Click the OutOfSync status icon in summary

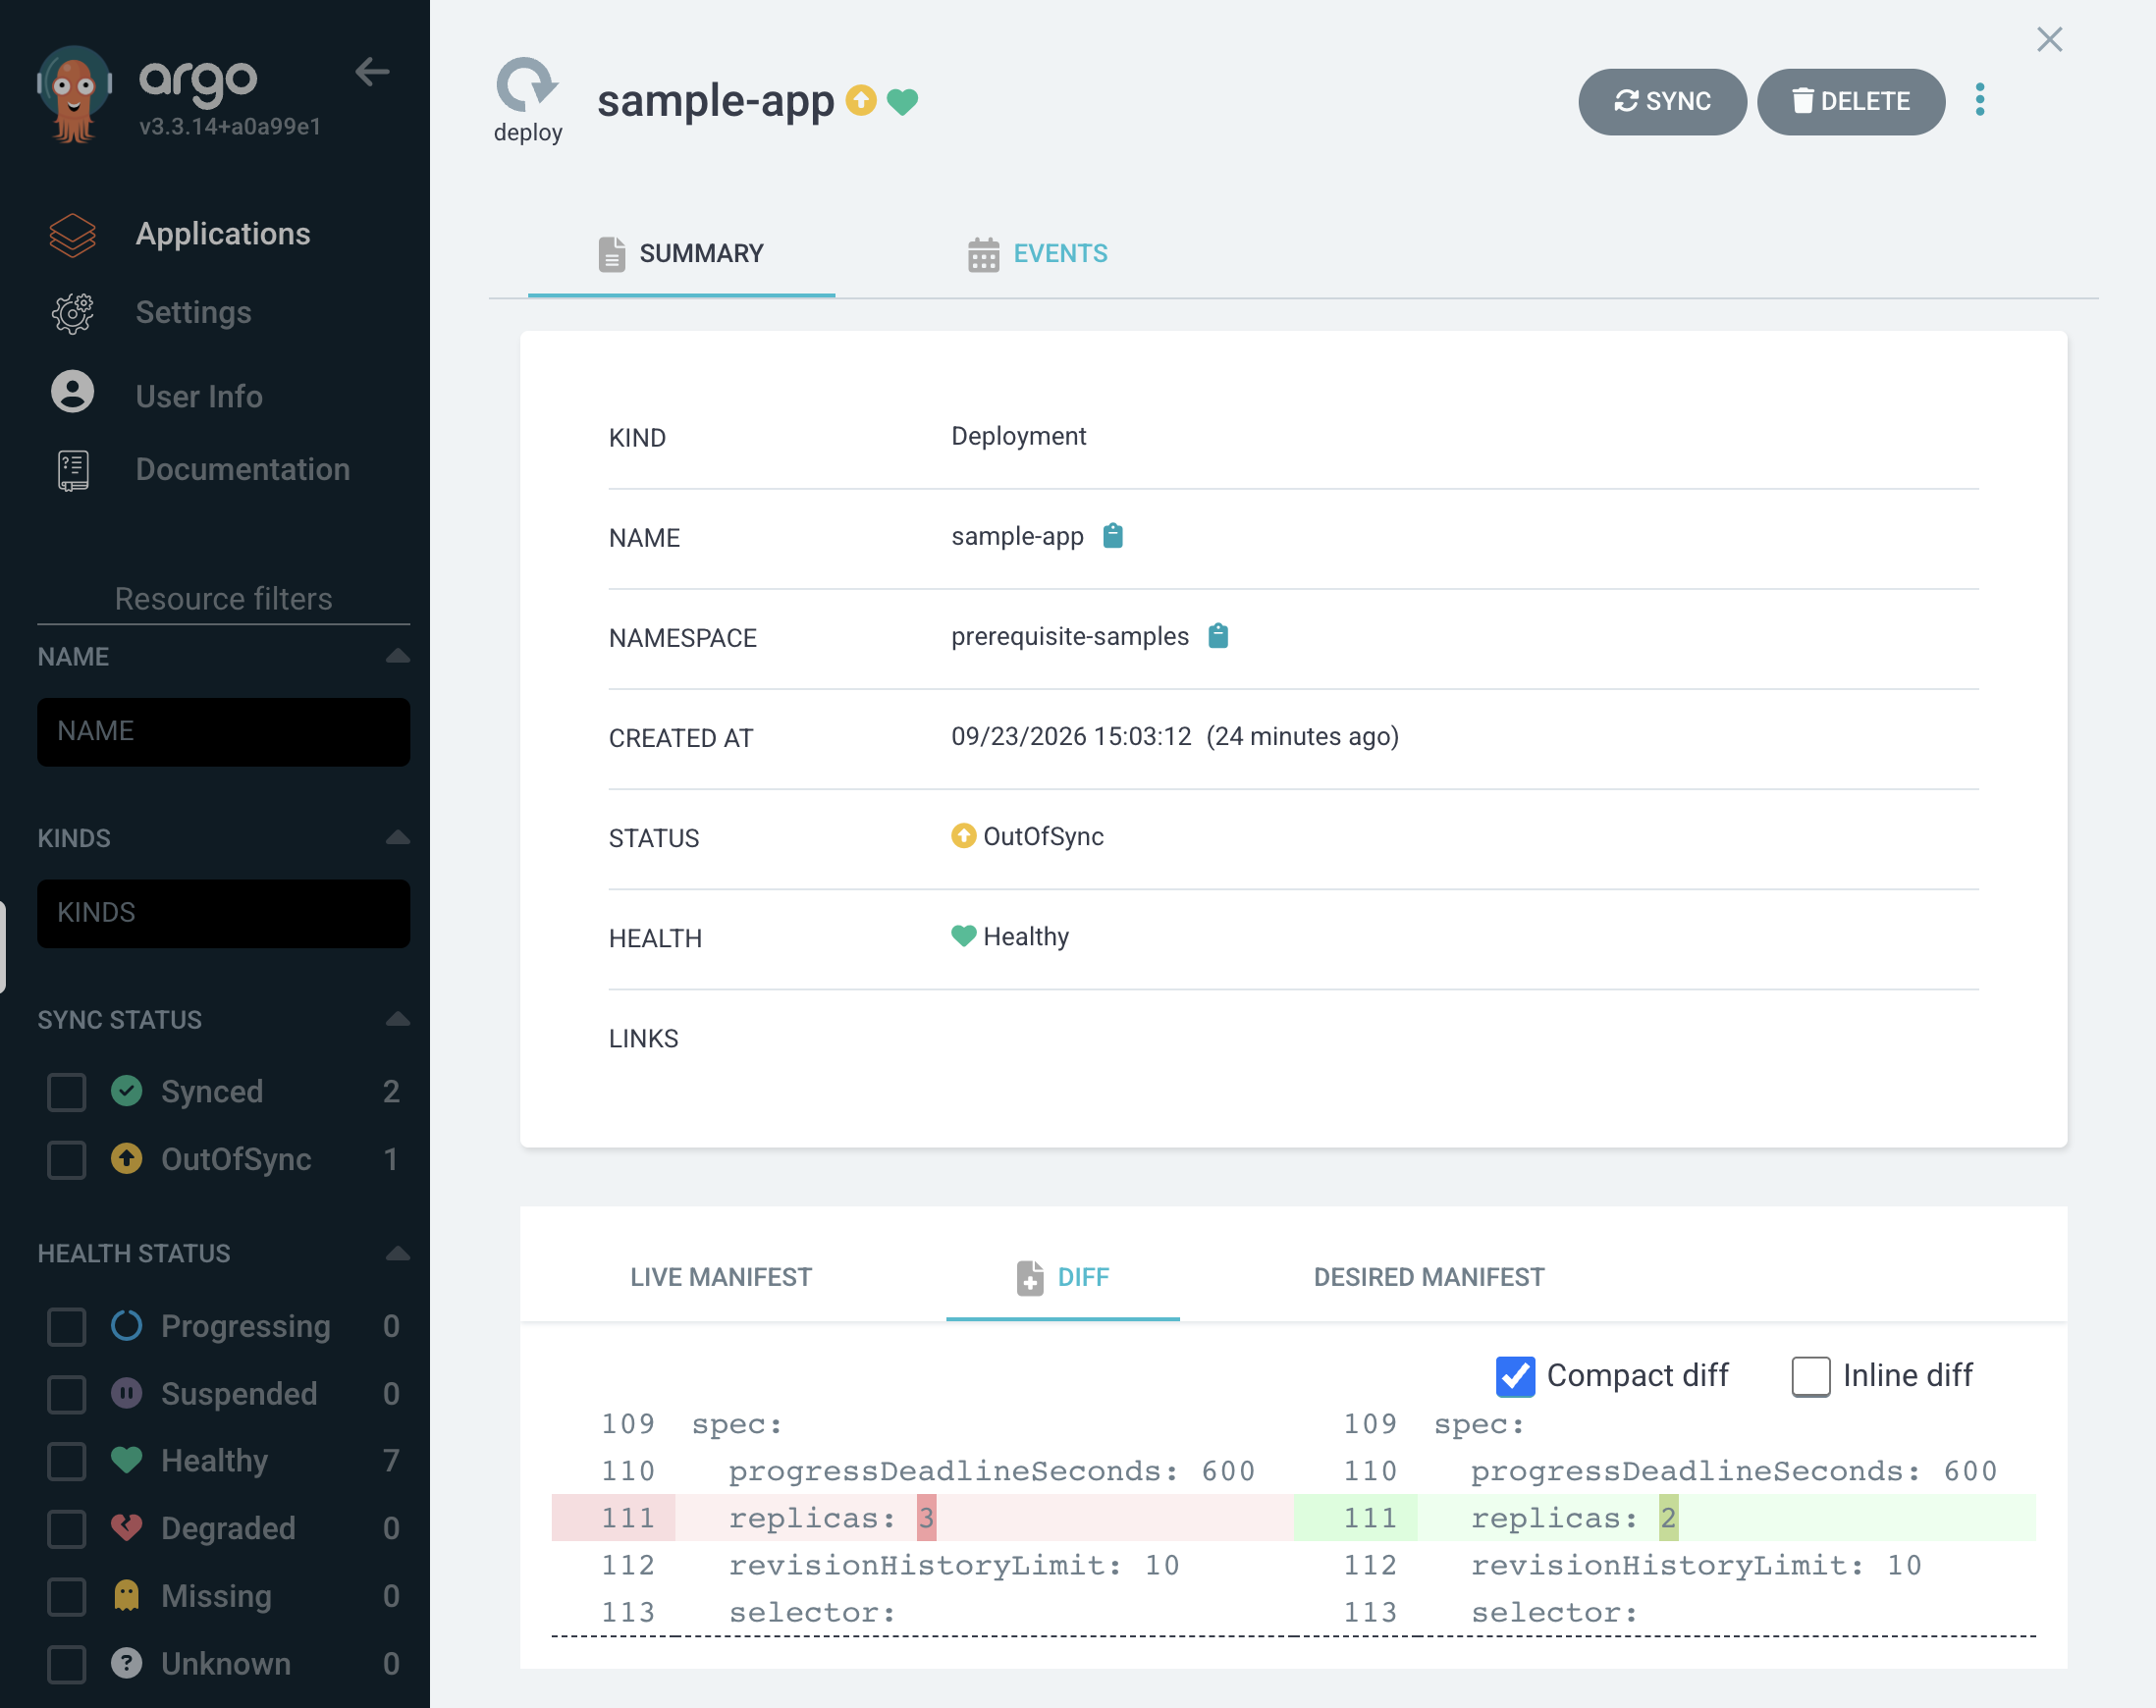coord(963,835)
